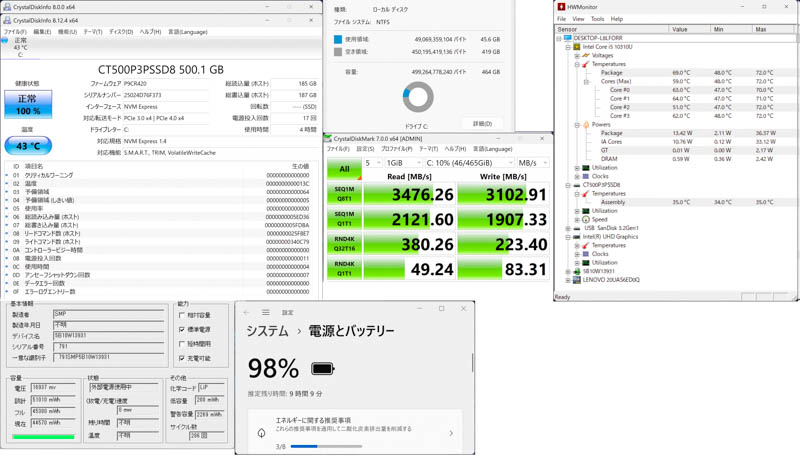Click the battery icon beside 98%
This screenshot has height=459, width=800.
coord(322,368)
